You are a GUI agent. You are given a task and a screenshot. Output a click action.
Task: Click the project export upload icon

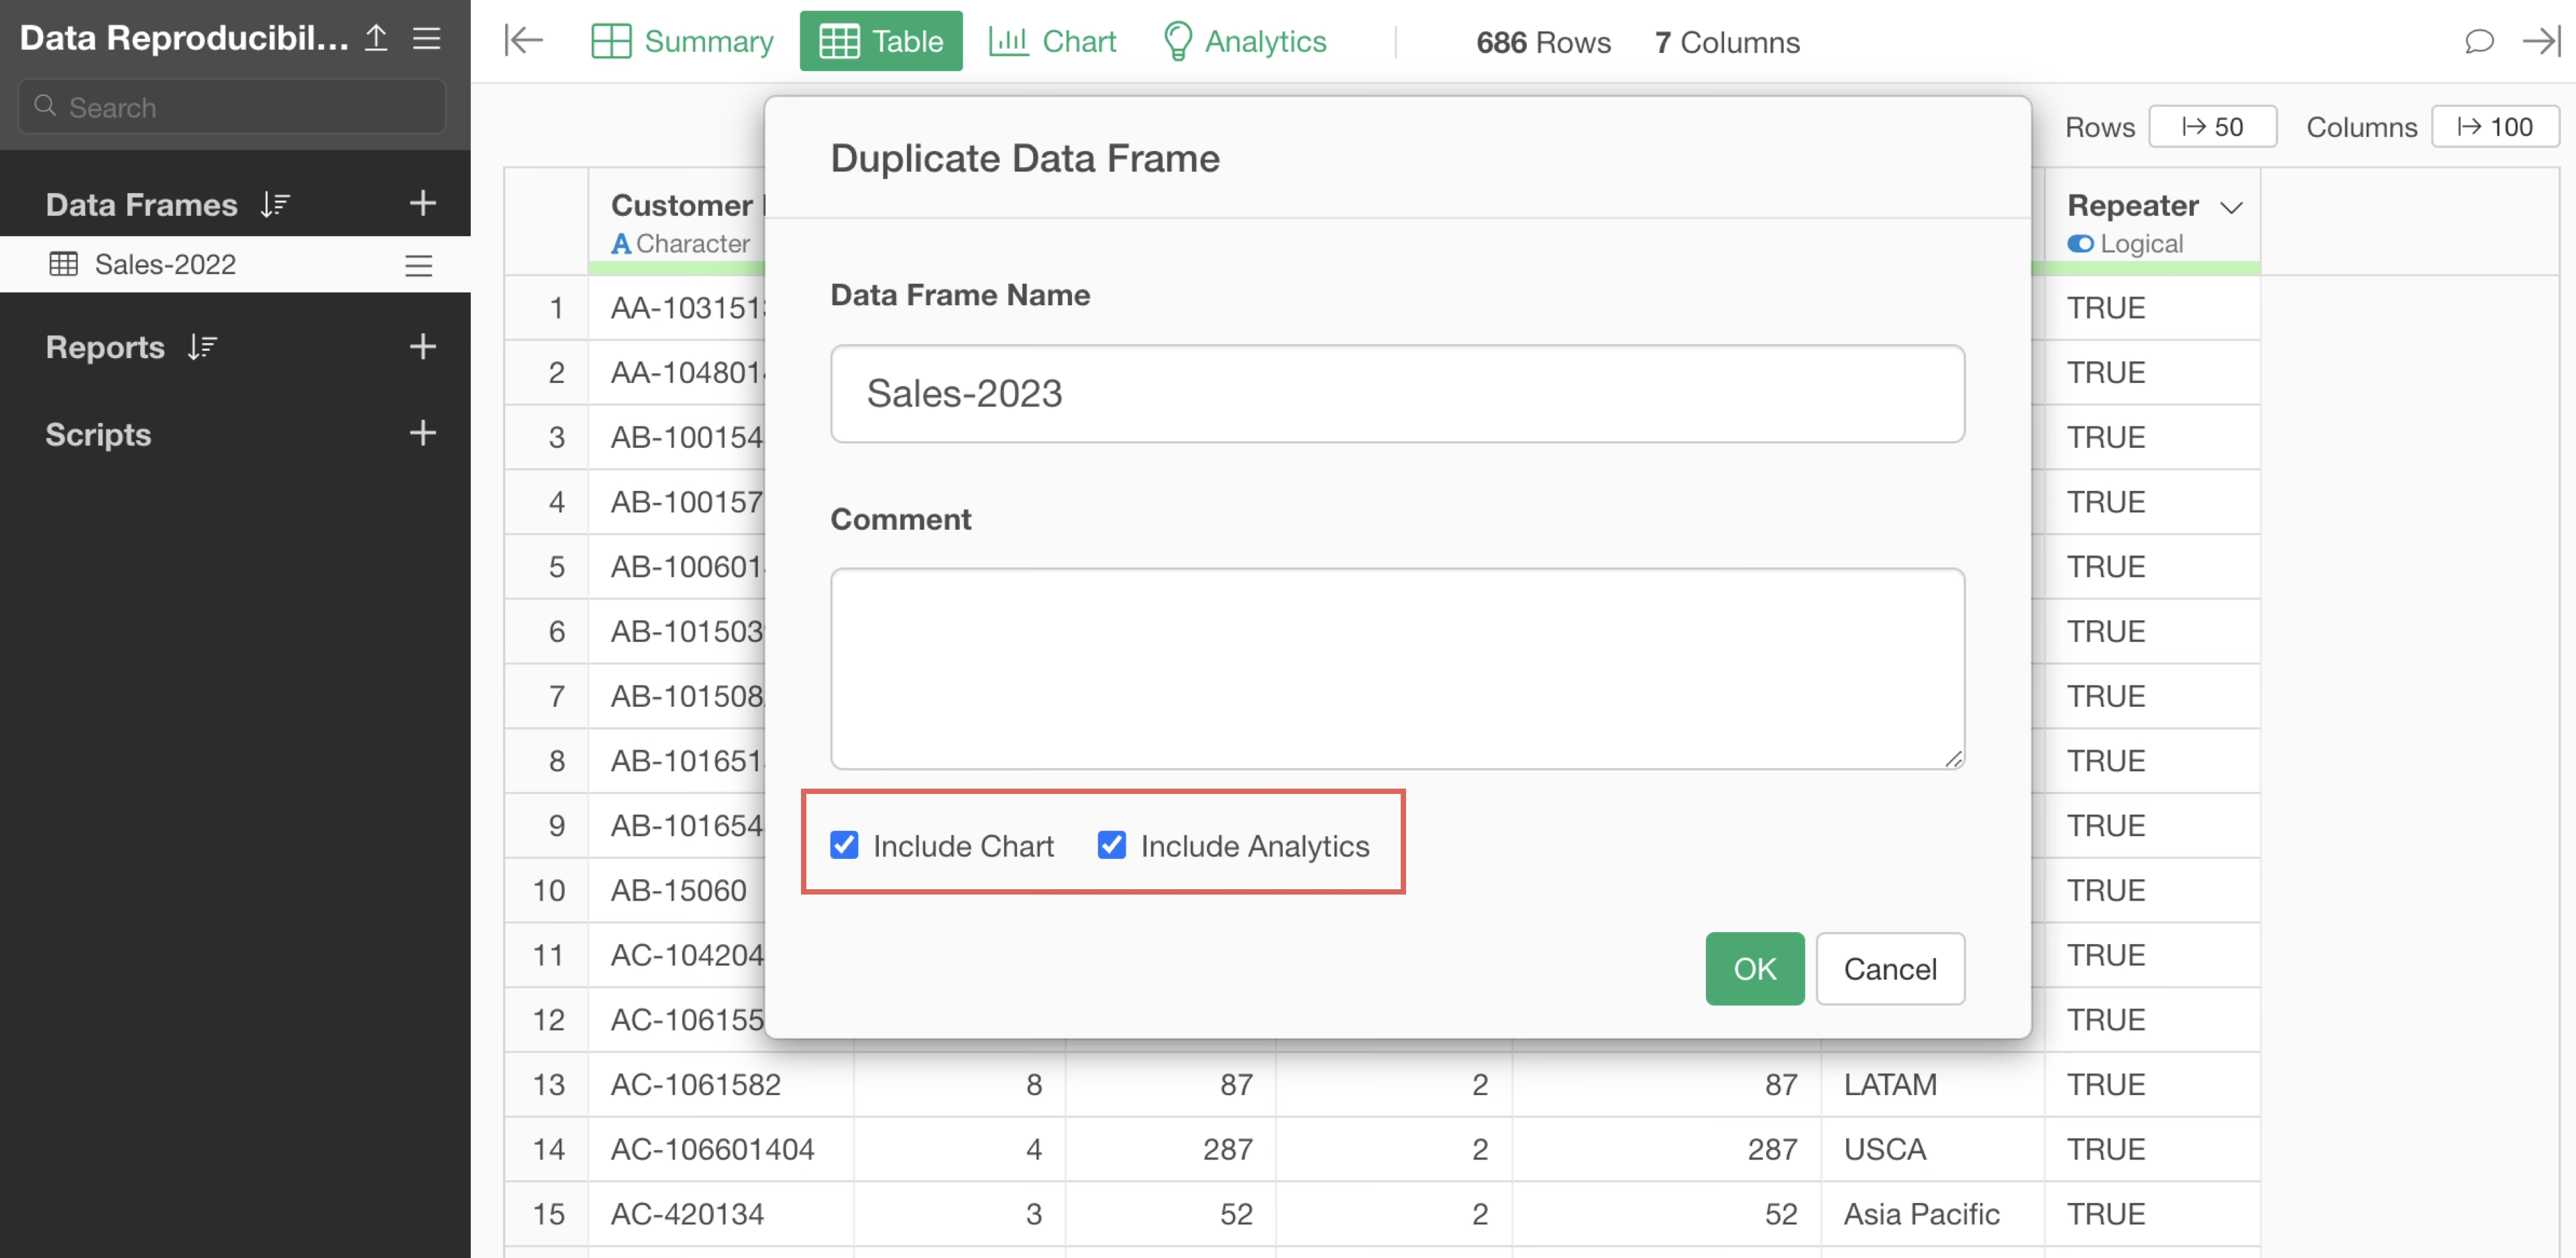coord(376,38)
